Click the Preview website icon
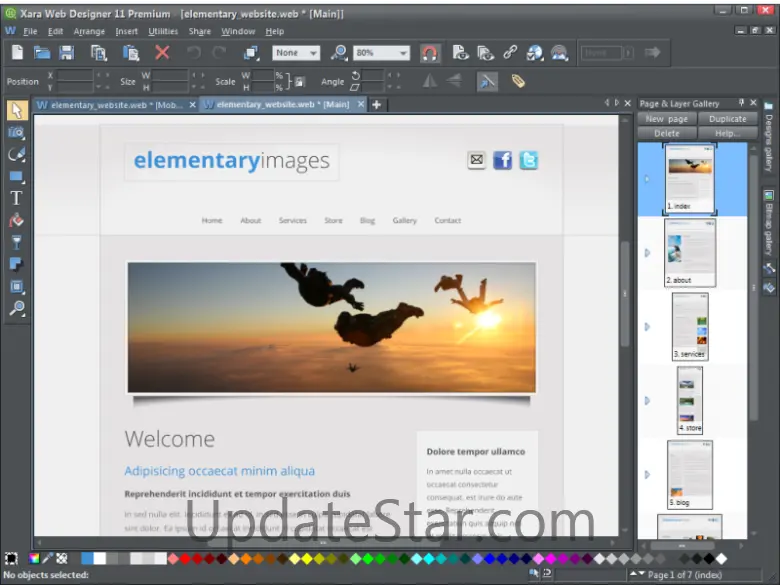 [485, 52]
